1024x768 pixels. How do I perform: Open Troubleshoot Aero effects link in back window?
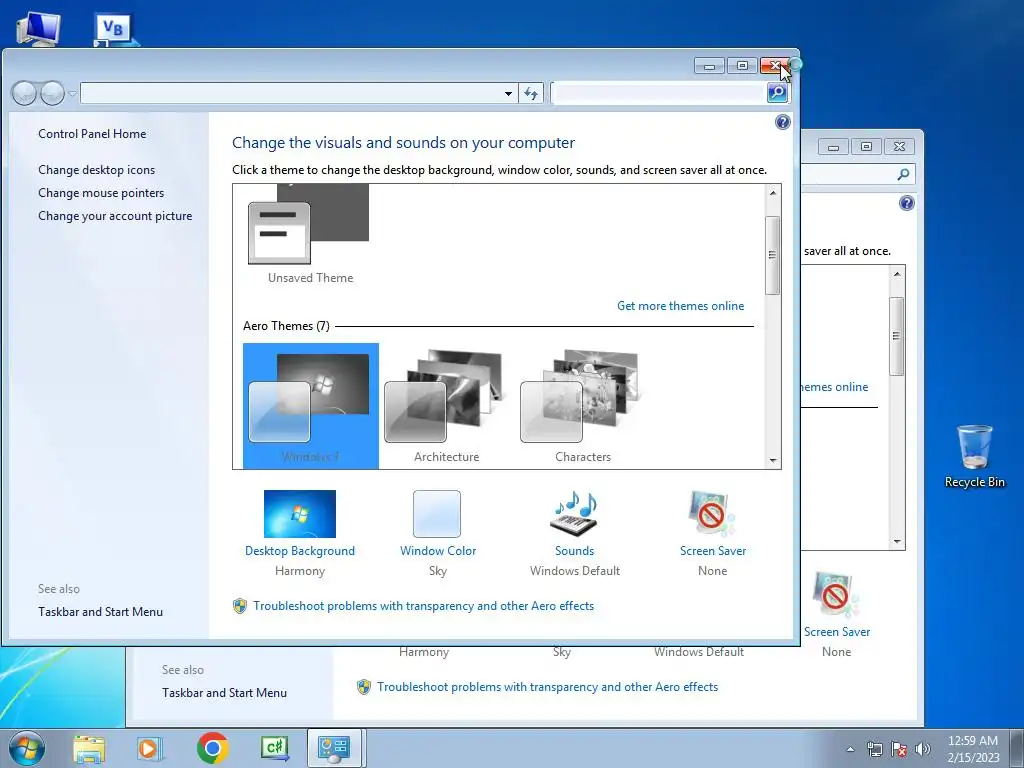[x=547, y=687]
